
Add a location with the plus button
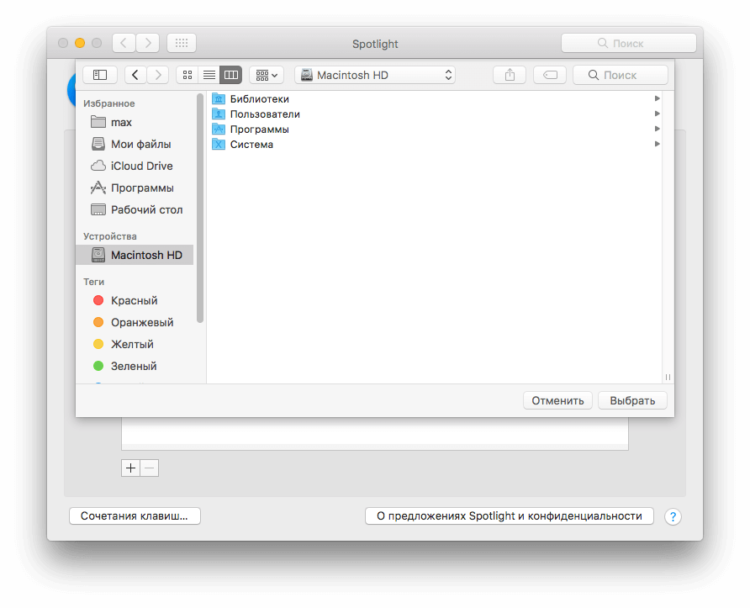(131, 468)
